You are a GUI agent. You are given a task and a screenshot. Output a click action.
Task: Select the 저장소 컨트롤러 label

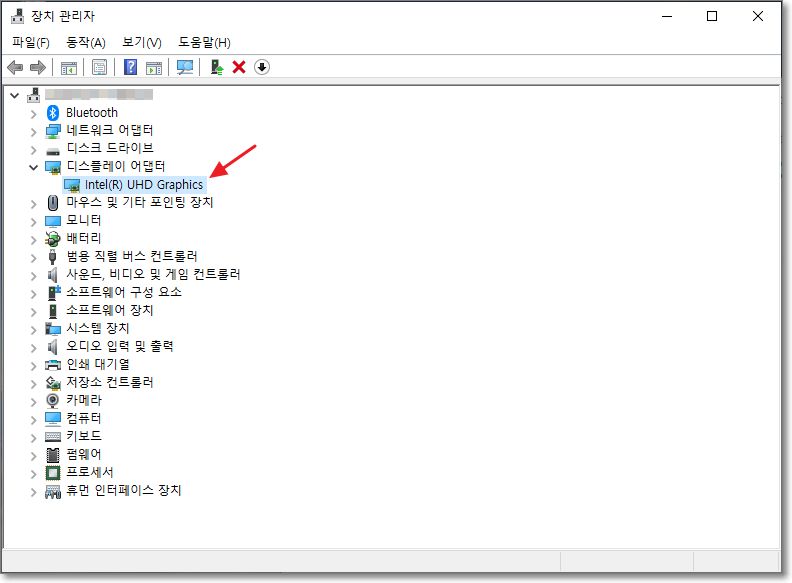coord(110,382)
